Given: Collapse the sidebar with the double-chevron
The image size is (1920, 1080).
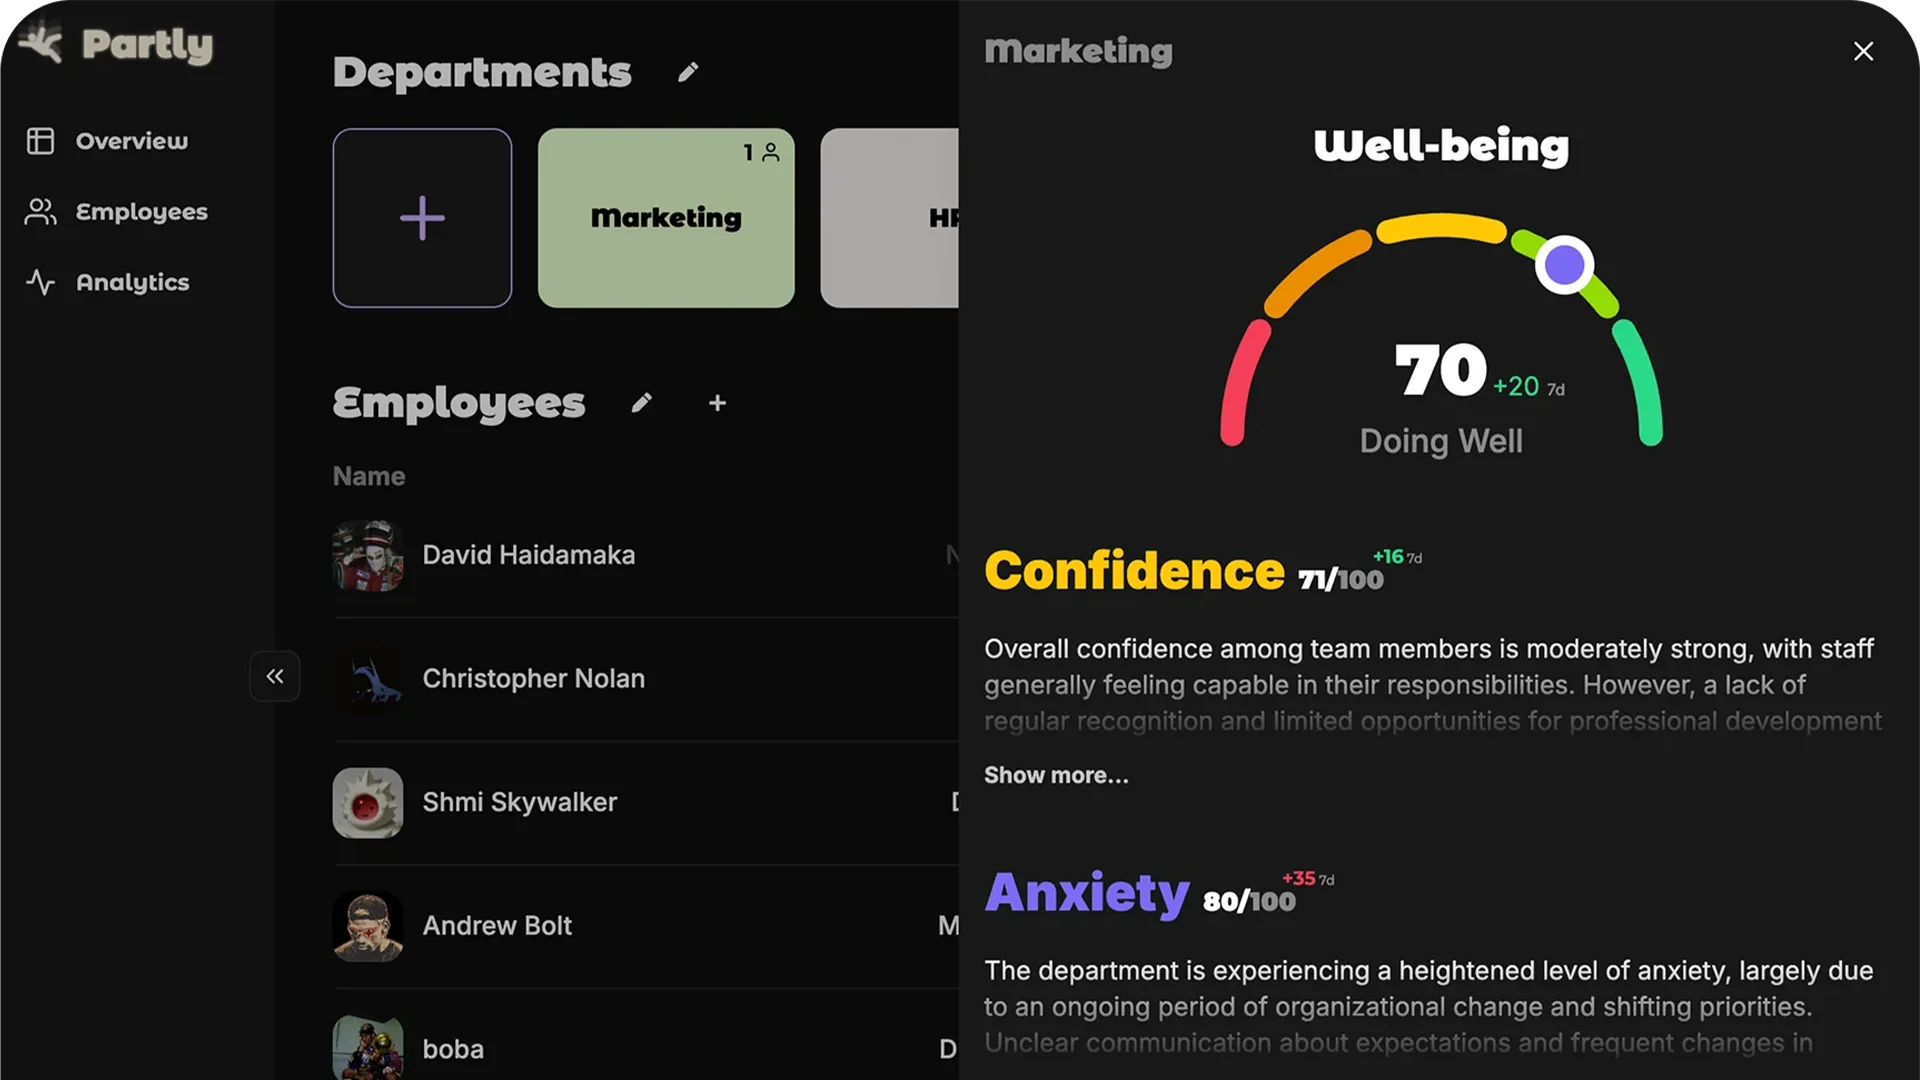Looking at the screenshot, I should [x=275, y=676].
